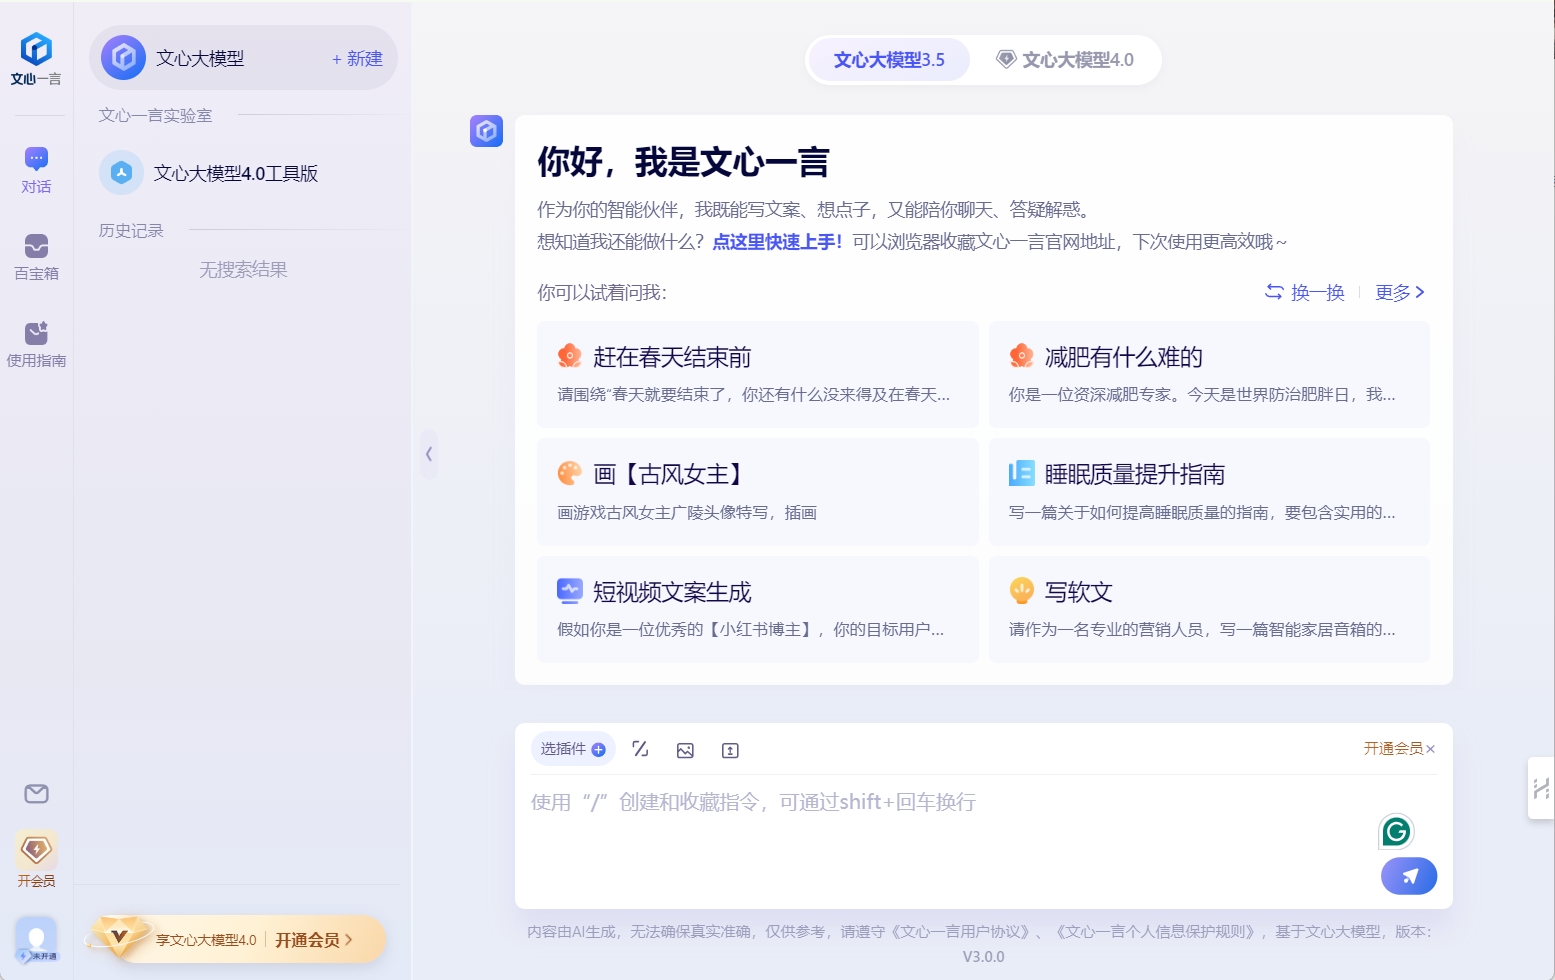The height and width of the screenshot is (980, 1555).
Task: Click the 开会员 membership icon
Action: pyautogui.click(x=36, y=860)
